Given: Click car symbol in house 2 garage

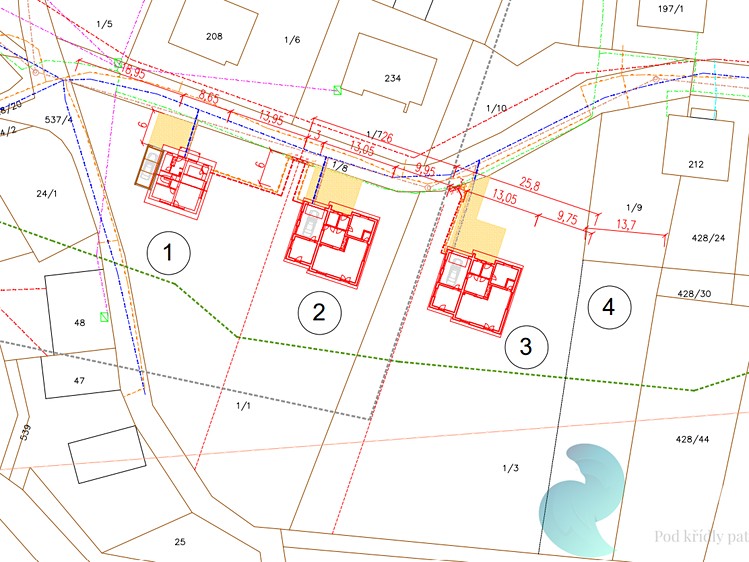Looking at the screenshot, I should (x=311, y=221).
